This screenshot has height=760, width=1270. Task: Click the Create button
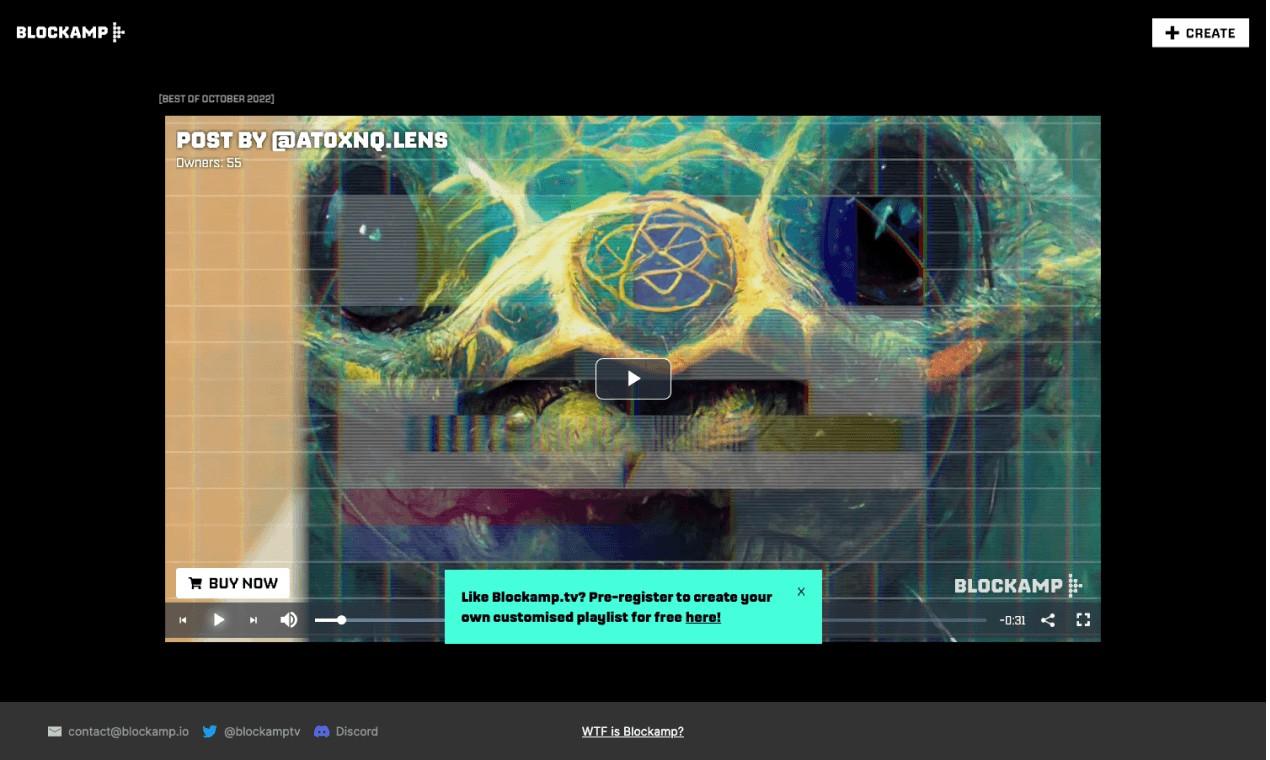[1199, 33]
